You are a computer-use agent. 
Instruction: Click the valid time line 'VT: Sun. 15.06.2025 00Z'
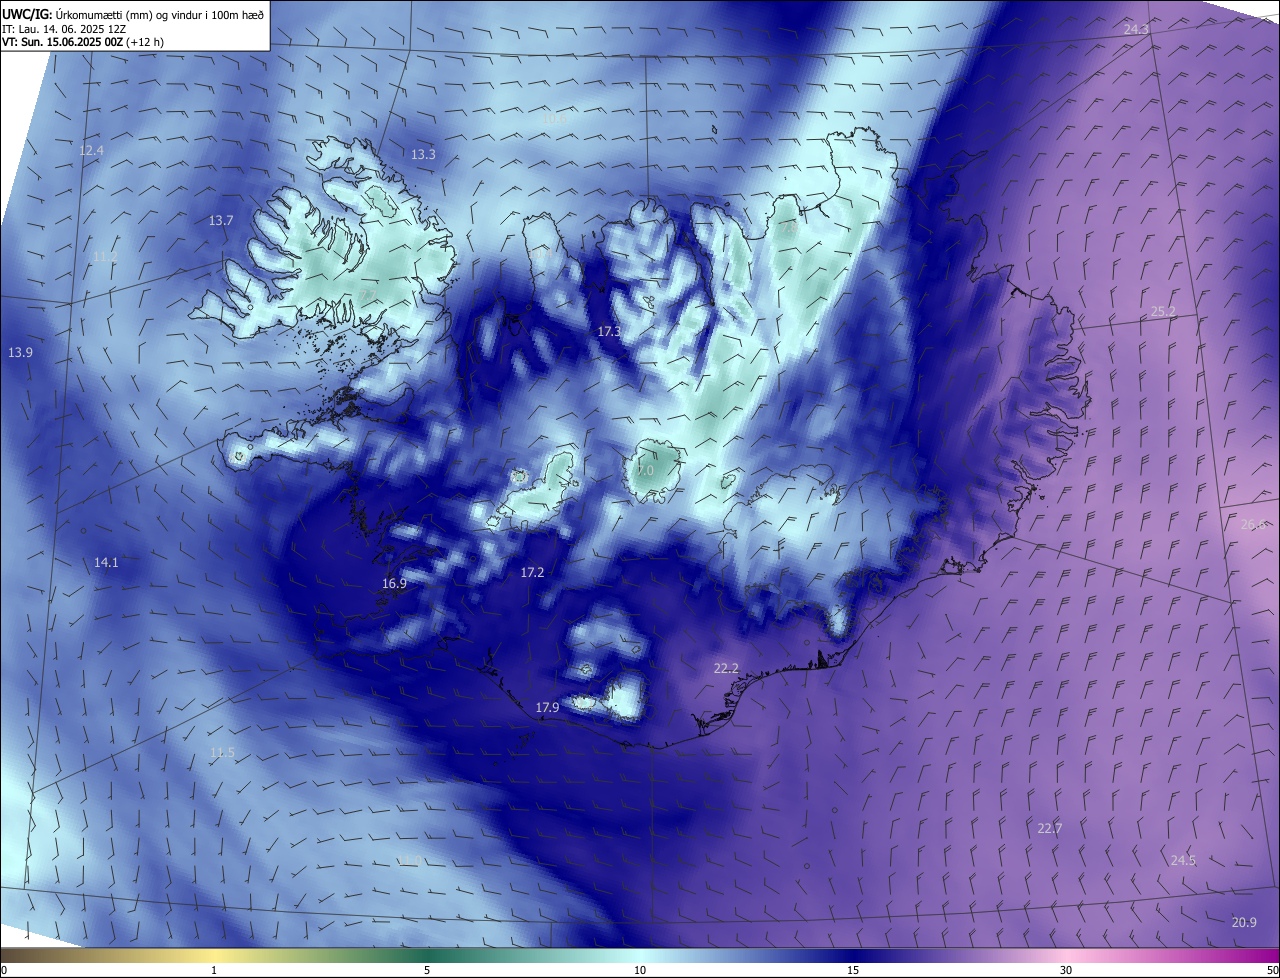[x=62, y=43]
